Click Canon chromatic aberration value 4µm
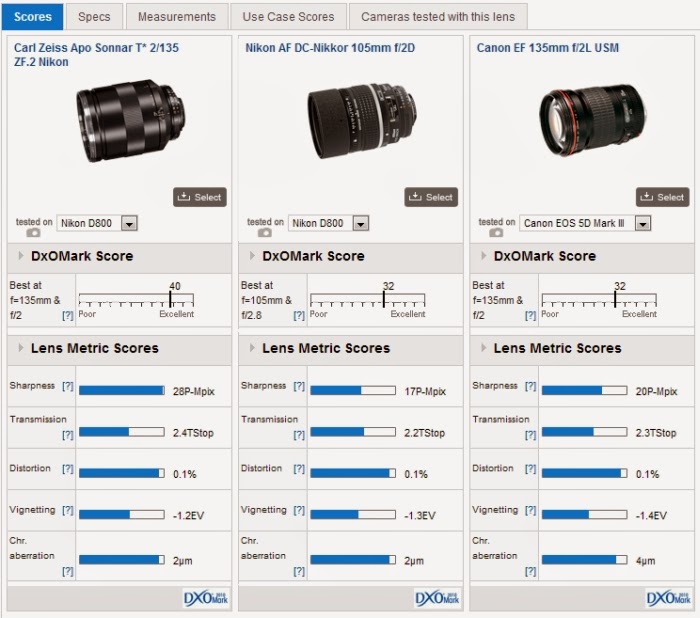700x618 pixels. (646, 561)
